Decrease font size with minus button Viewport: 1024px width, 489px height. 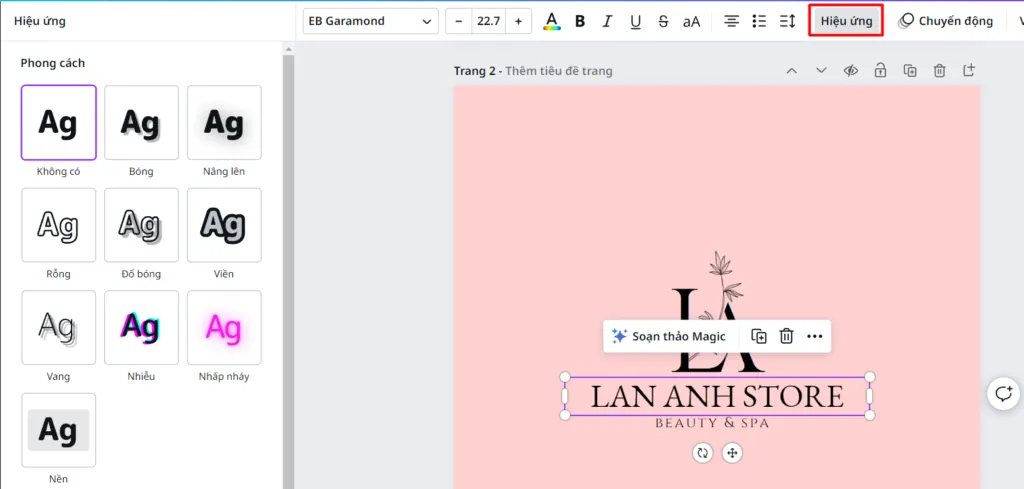click(458, 21)
